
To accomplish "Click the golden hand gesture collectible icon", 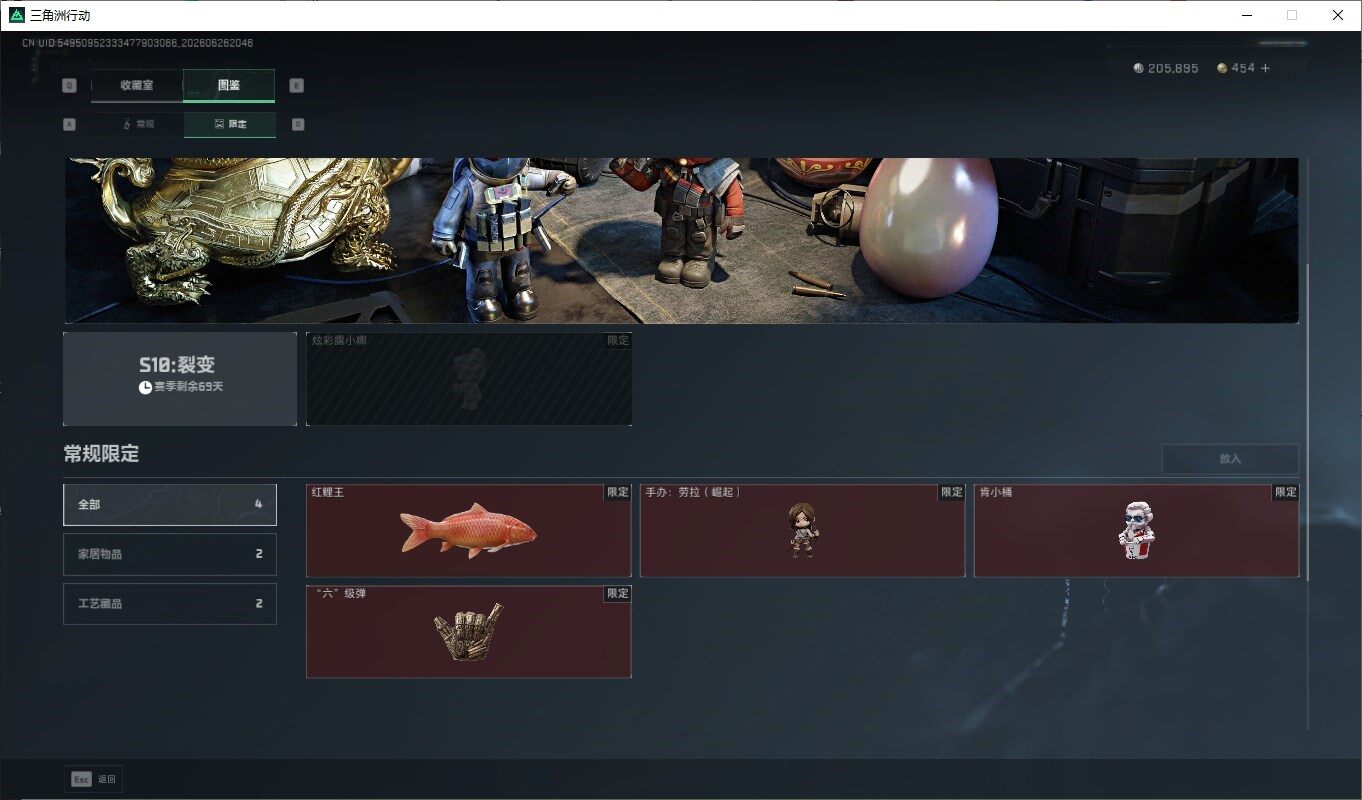I will (468, 631).
